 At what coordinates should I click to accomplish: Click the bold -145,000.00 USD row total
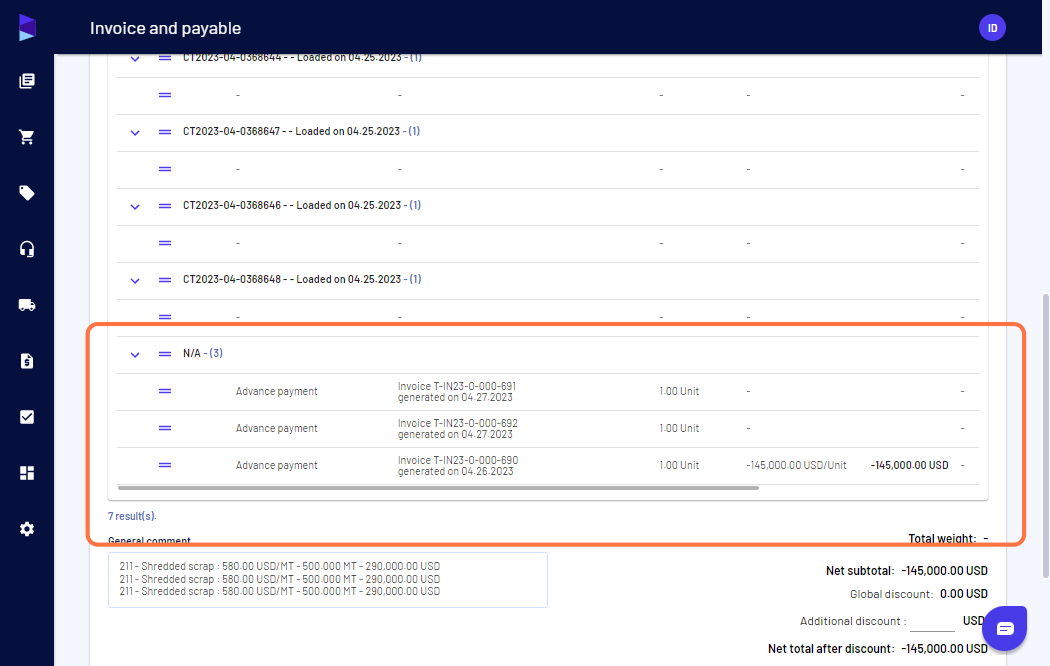pos(909,465)
